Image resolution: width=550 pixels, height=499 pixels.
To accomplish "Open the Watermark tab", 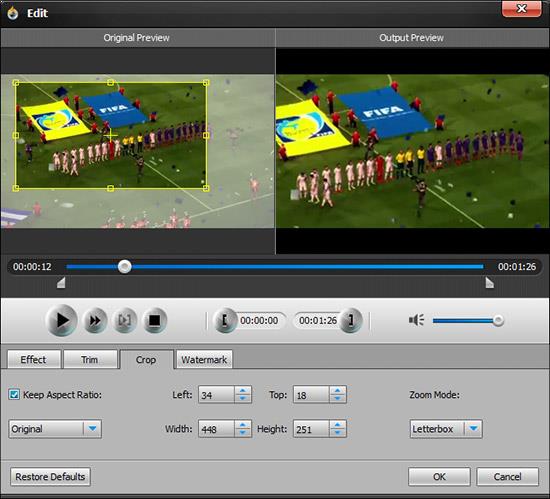I will [x=204, y=359].
